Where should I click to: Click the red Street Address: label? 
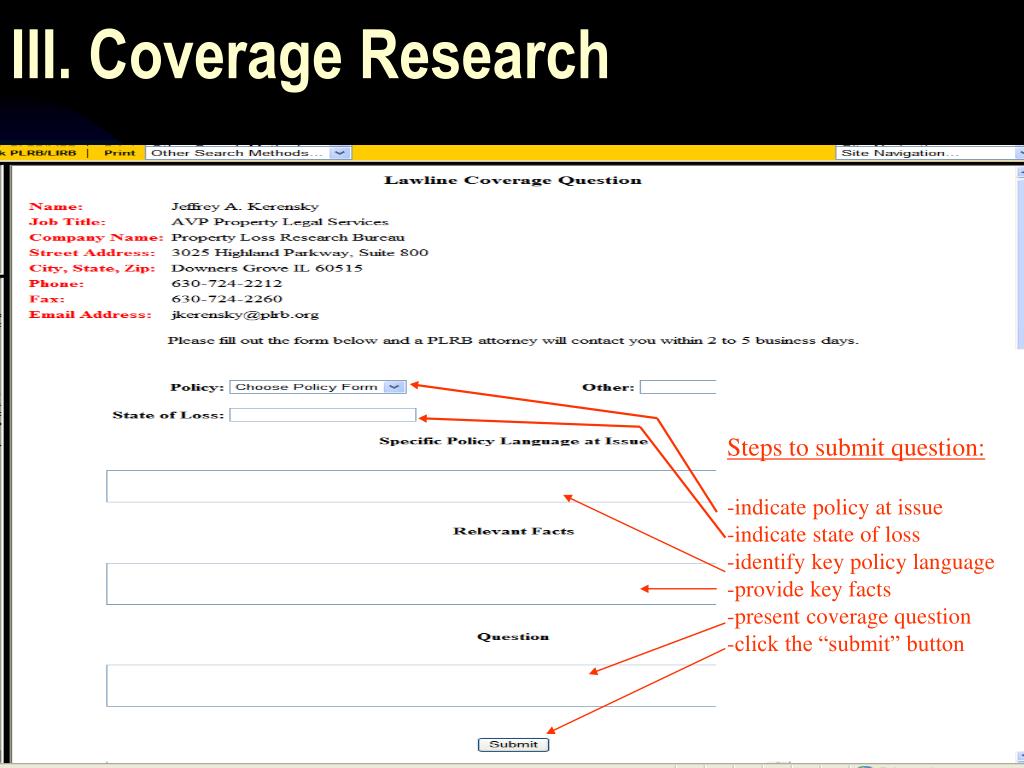point(92,253)
